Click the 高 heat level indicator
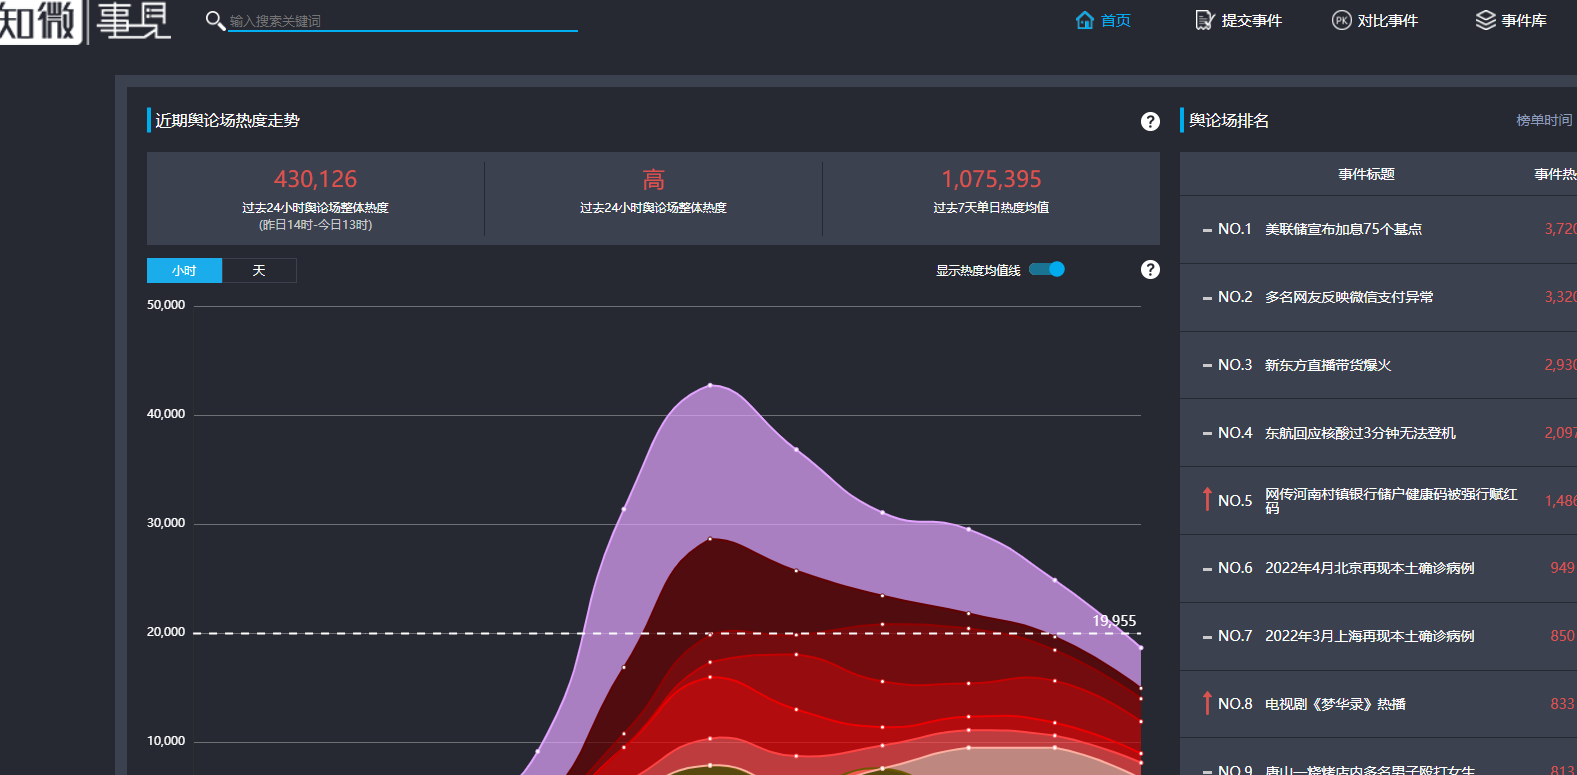Screen dimensions: 1577x775 click(653, 179)
